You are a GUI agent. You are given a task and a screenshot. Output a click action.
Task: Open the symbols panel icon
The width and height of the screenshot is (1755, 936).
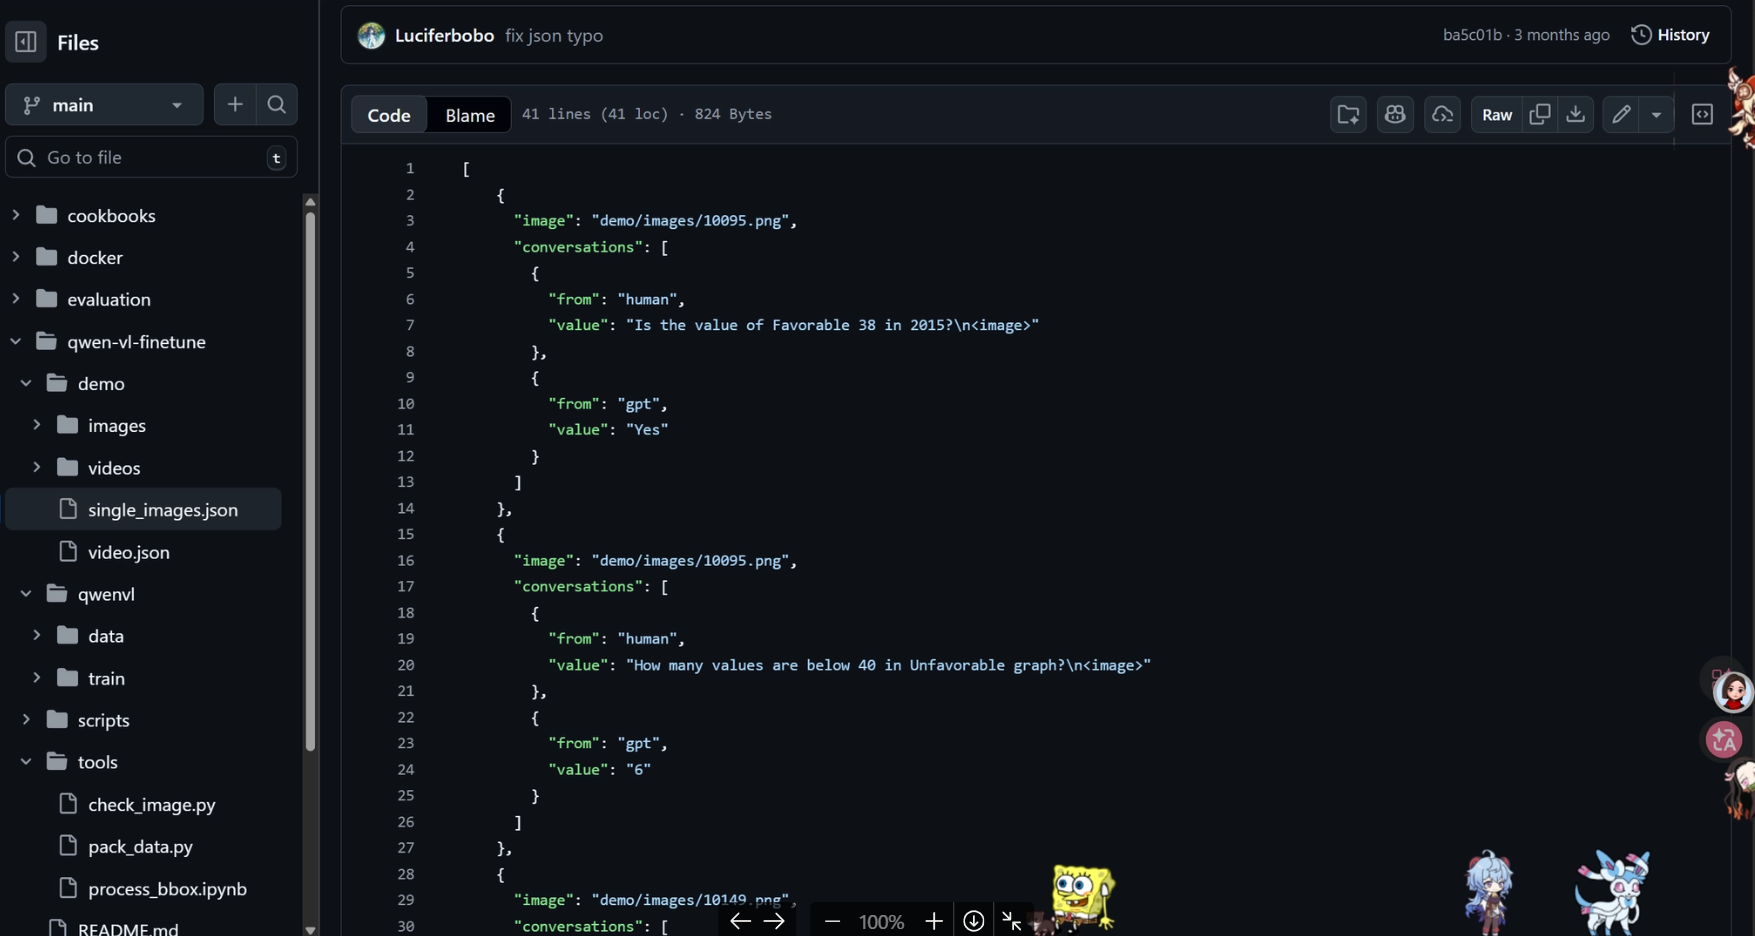point(1702,114)
